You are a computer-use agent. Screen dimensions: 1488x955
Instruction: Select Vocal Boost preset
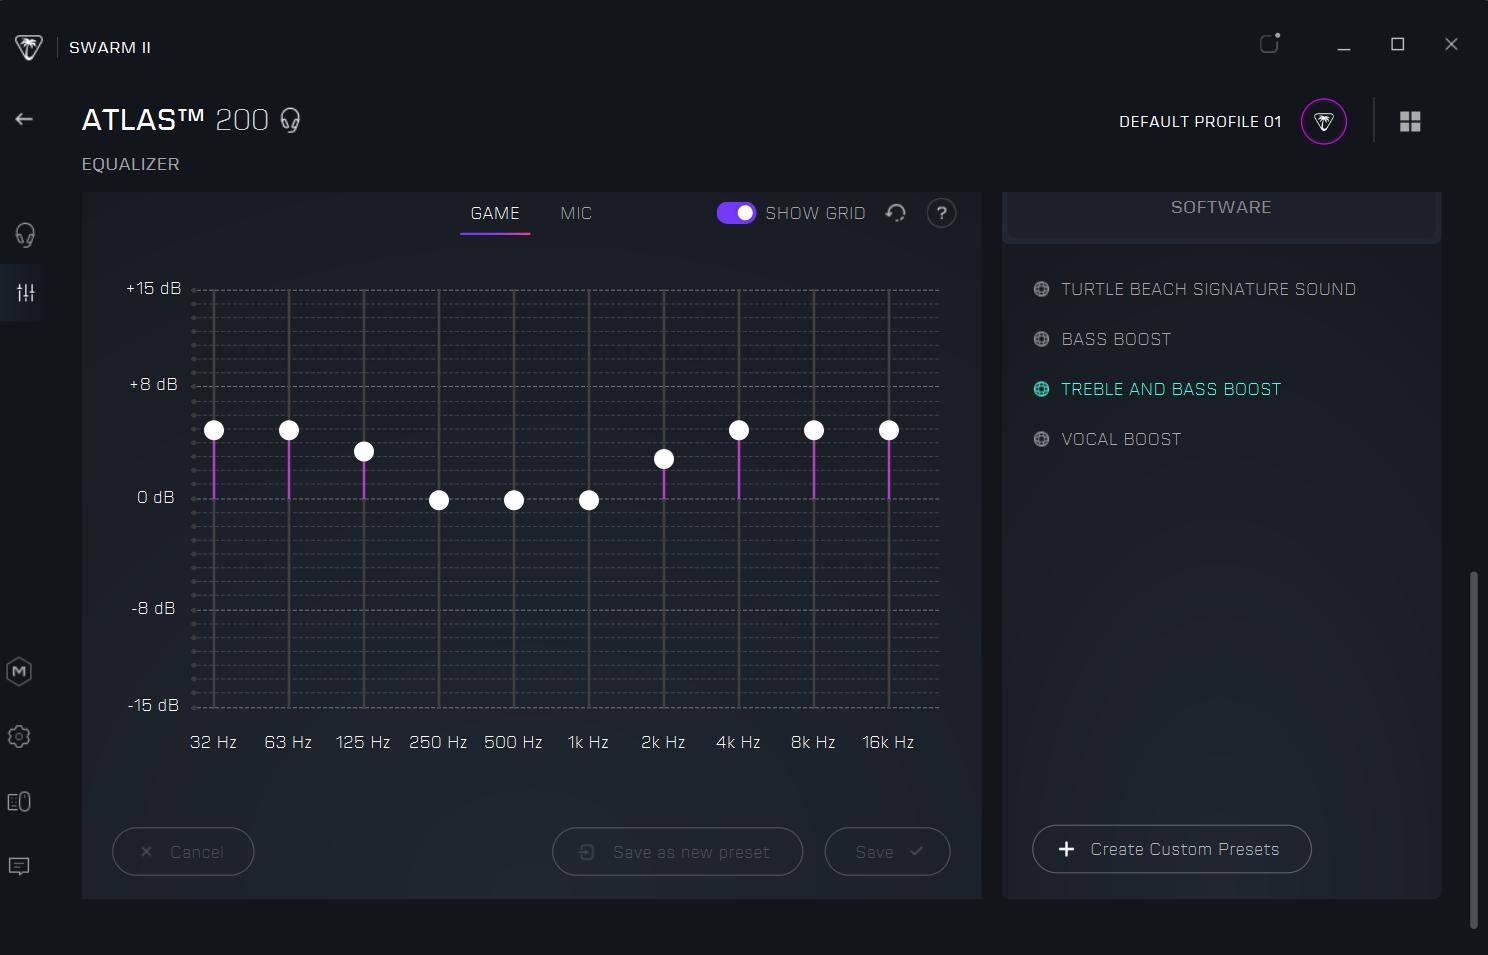[x=1120, y=439]
